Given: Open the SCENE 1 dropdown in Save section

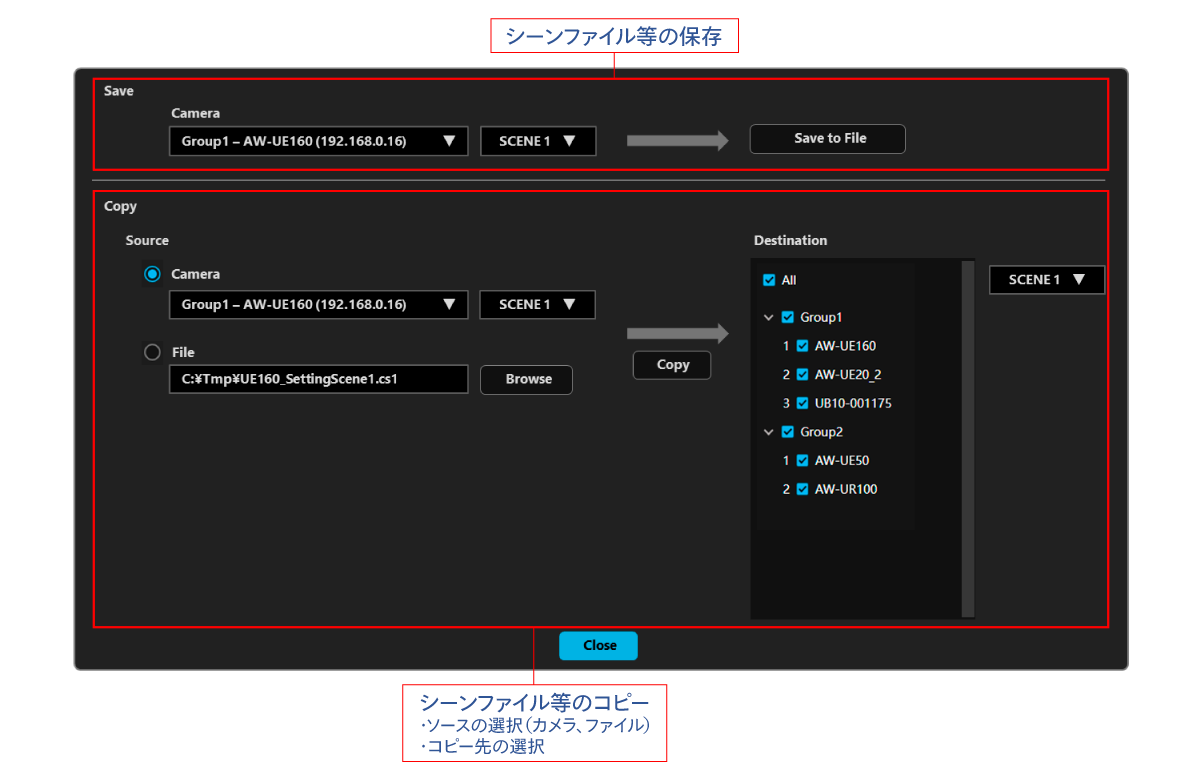Looking at the screenshot, I should coord(538,141).
